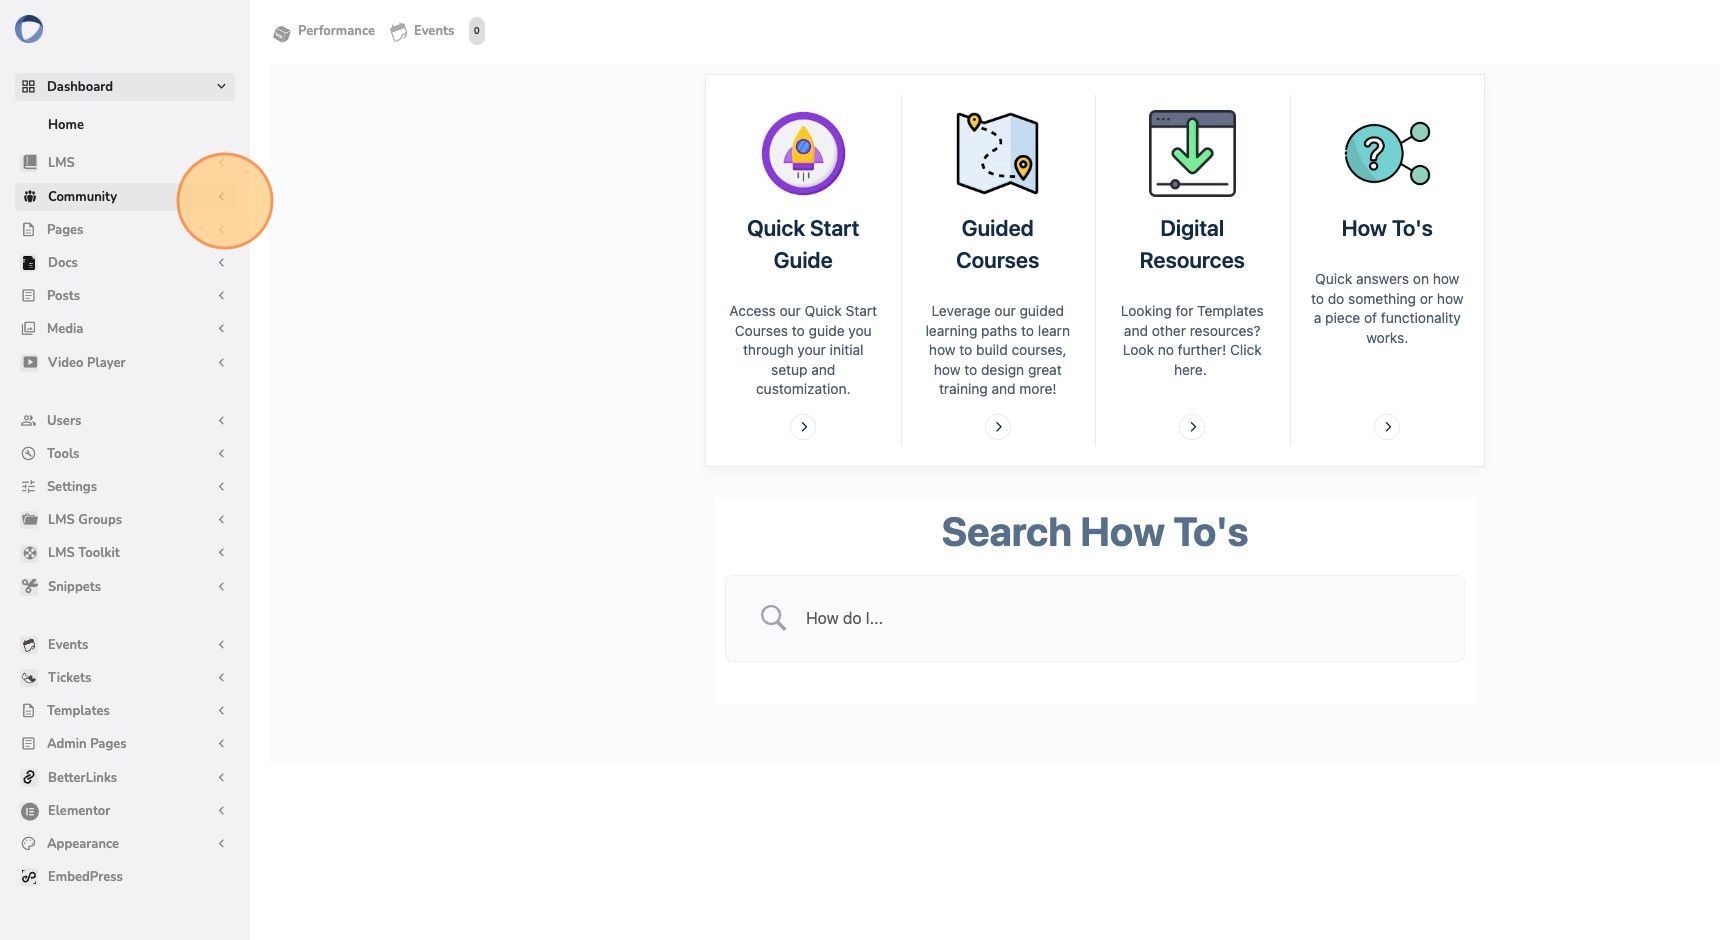The image size is (1720, 940).
Task: Click the Docs file icon
Action: coord(29,263)
